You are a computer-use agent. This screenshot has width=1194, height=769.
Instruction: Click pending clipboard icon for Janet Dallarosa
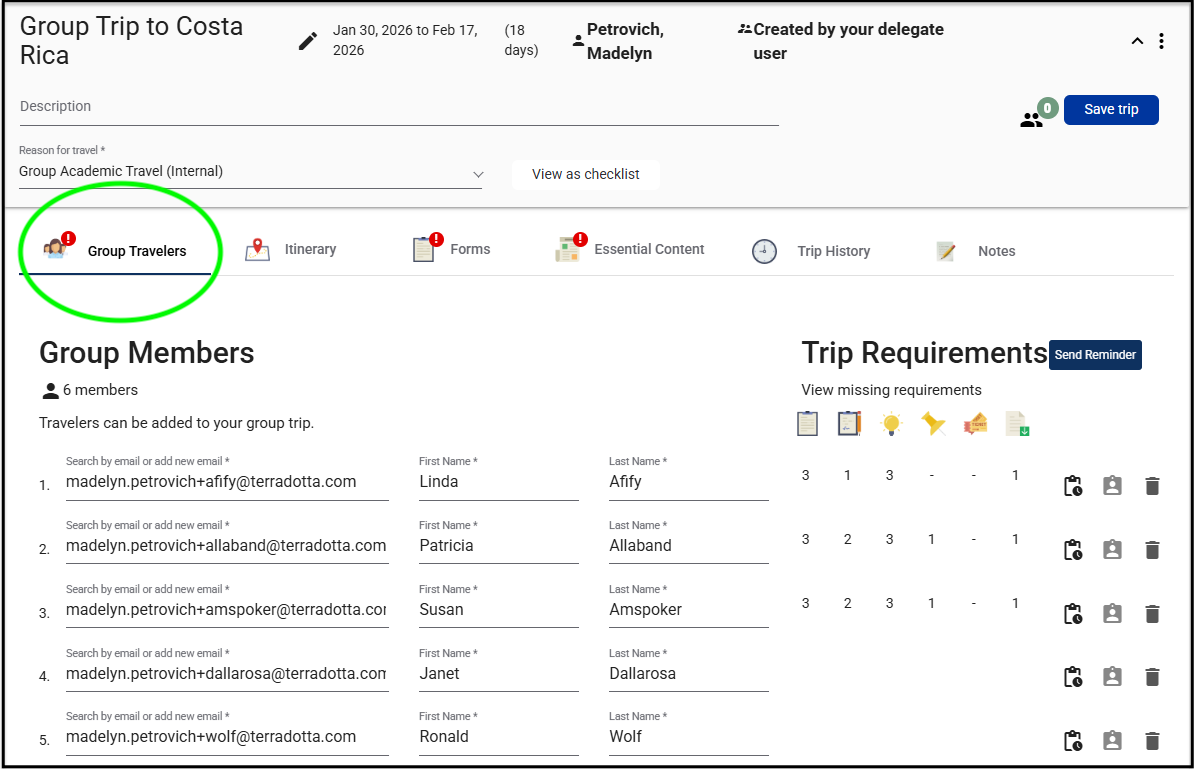coord(1073,677)
